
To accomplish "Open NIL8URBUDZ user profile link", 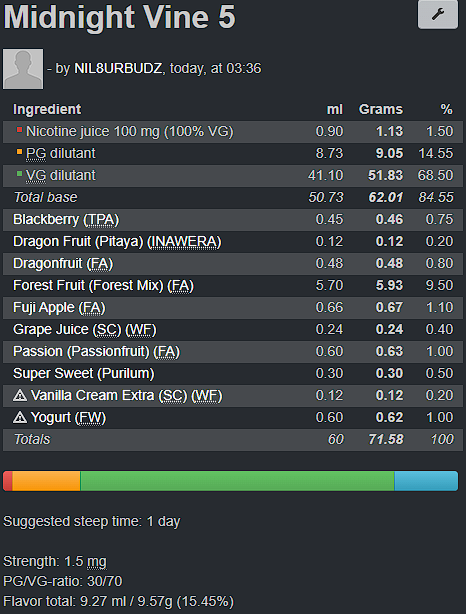I will [x=118, y=69].
